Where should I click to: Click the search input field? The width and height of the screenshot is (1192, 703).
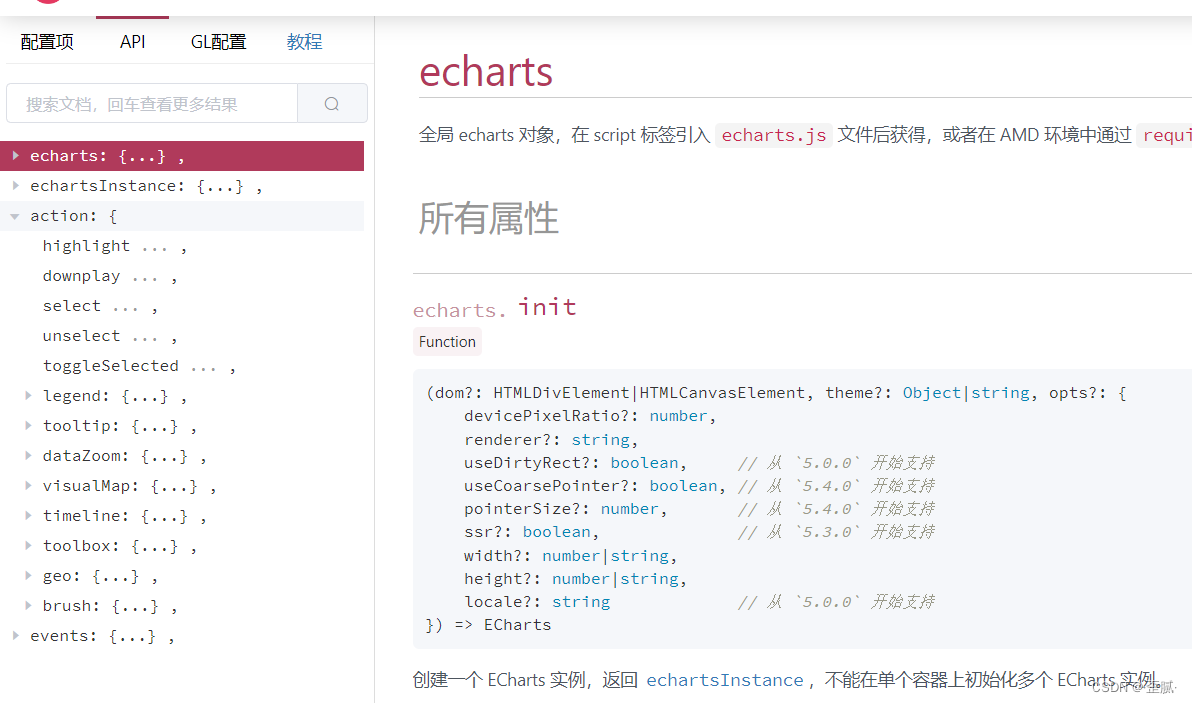tap(150, 103)
